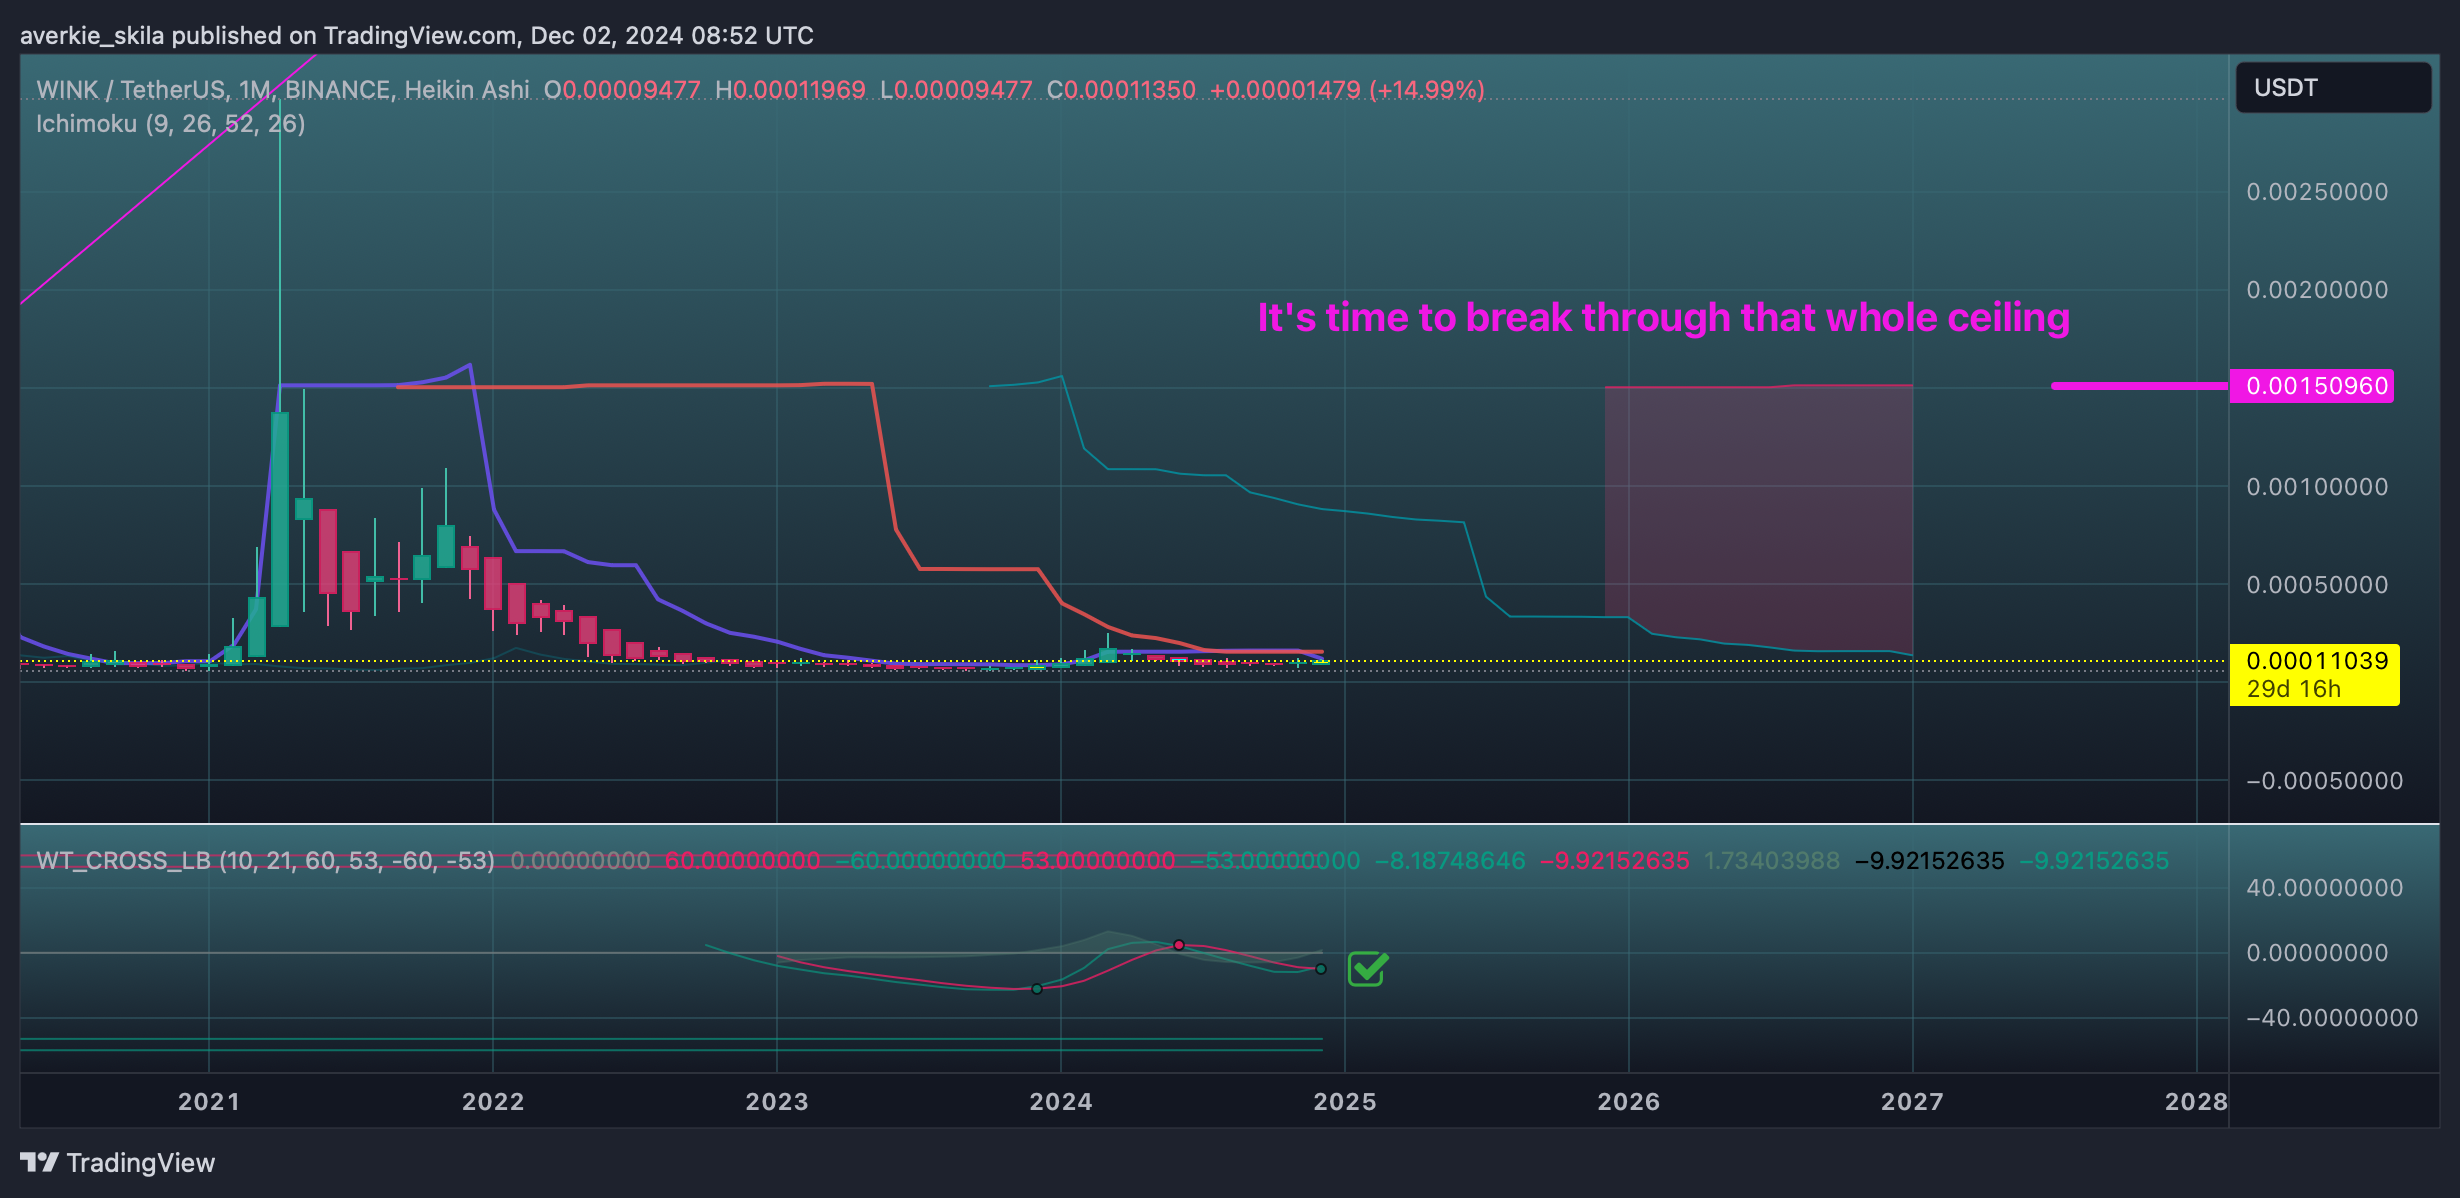This screenshot has width=2460, height=1198.
Task: Click the 29d 16h countdown text
Action: (x=2293, y=689)
